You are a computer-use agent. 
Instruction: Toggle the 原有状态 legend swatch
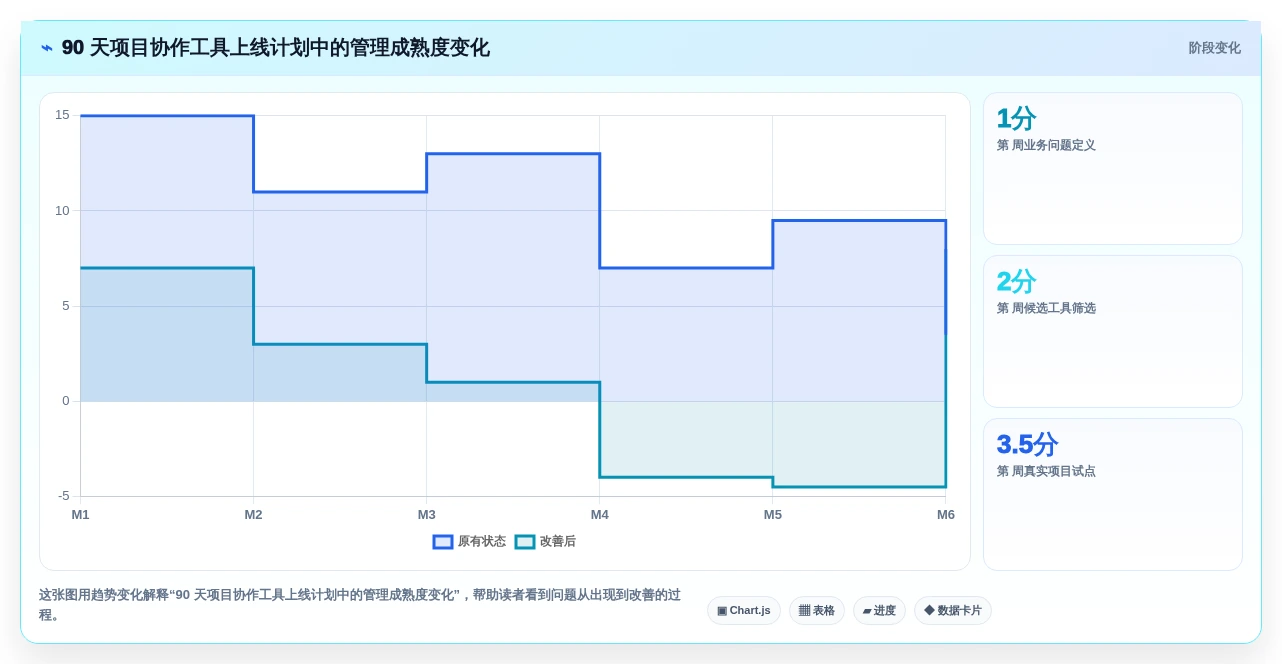pyautogui.click(x=443, y=542)
